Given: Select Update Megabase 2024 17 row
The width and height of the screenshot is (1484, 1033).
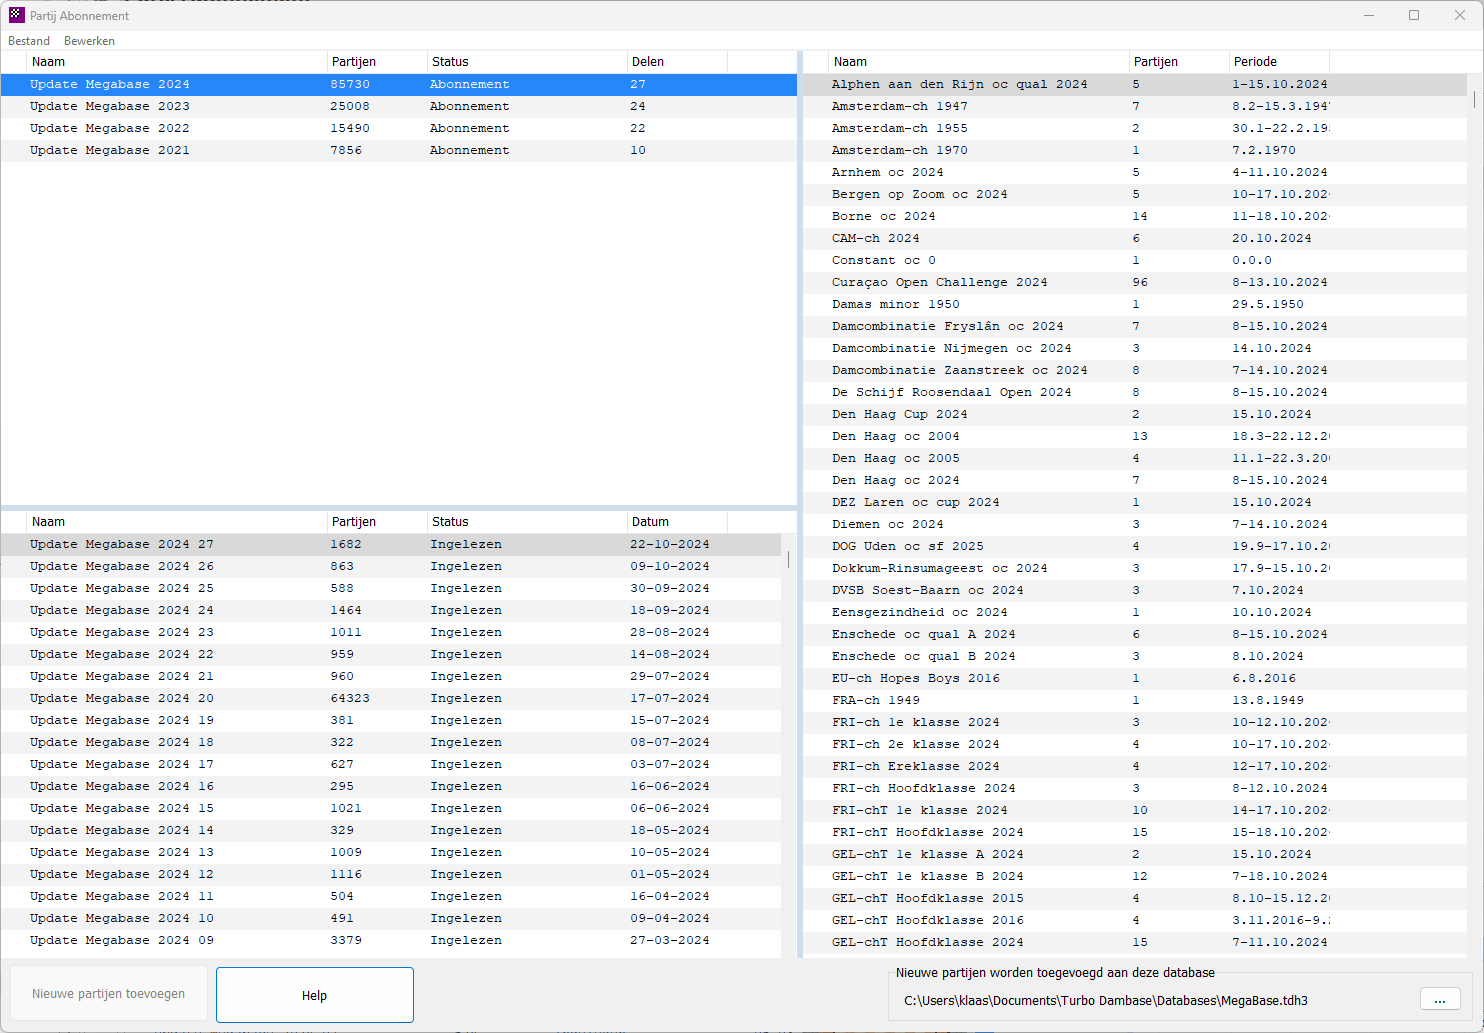Looking at the screenshot, I should click(x=391, y=765).
